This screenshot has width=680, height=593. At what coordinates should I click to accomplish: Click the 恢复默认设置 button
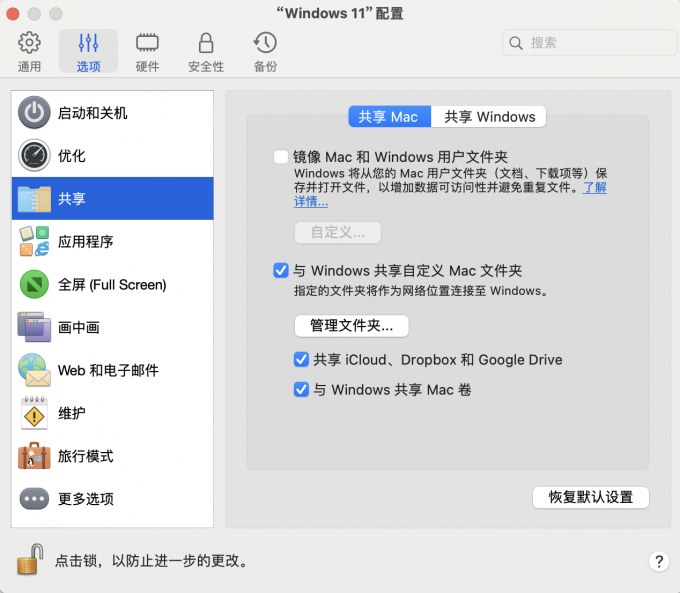click(x=591, y=497)
